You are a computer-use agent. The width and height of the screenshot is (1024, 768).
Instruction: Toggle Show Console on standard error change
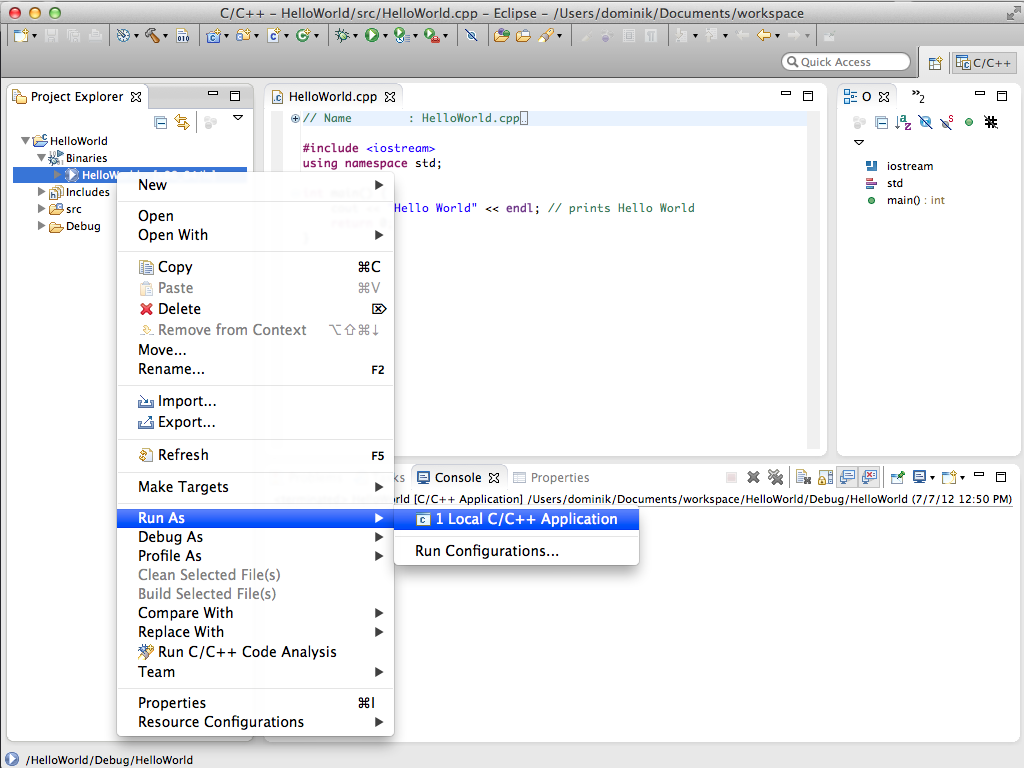click(869, 477)
